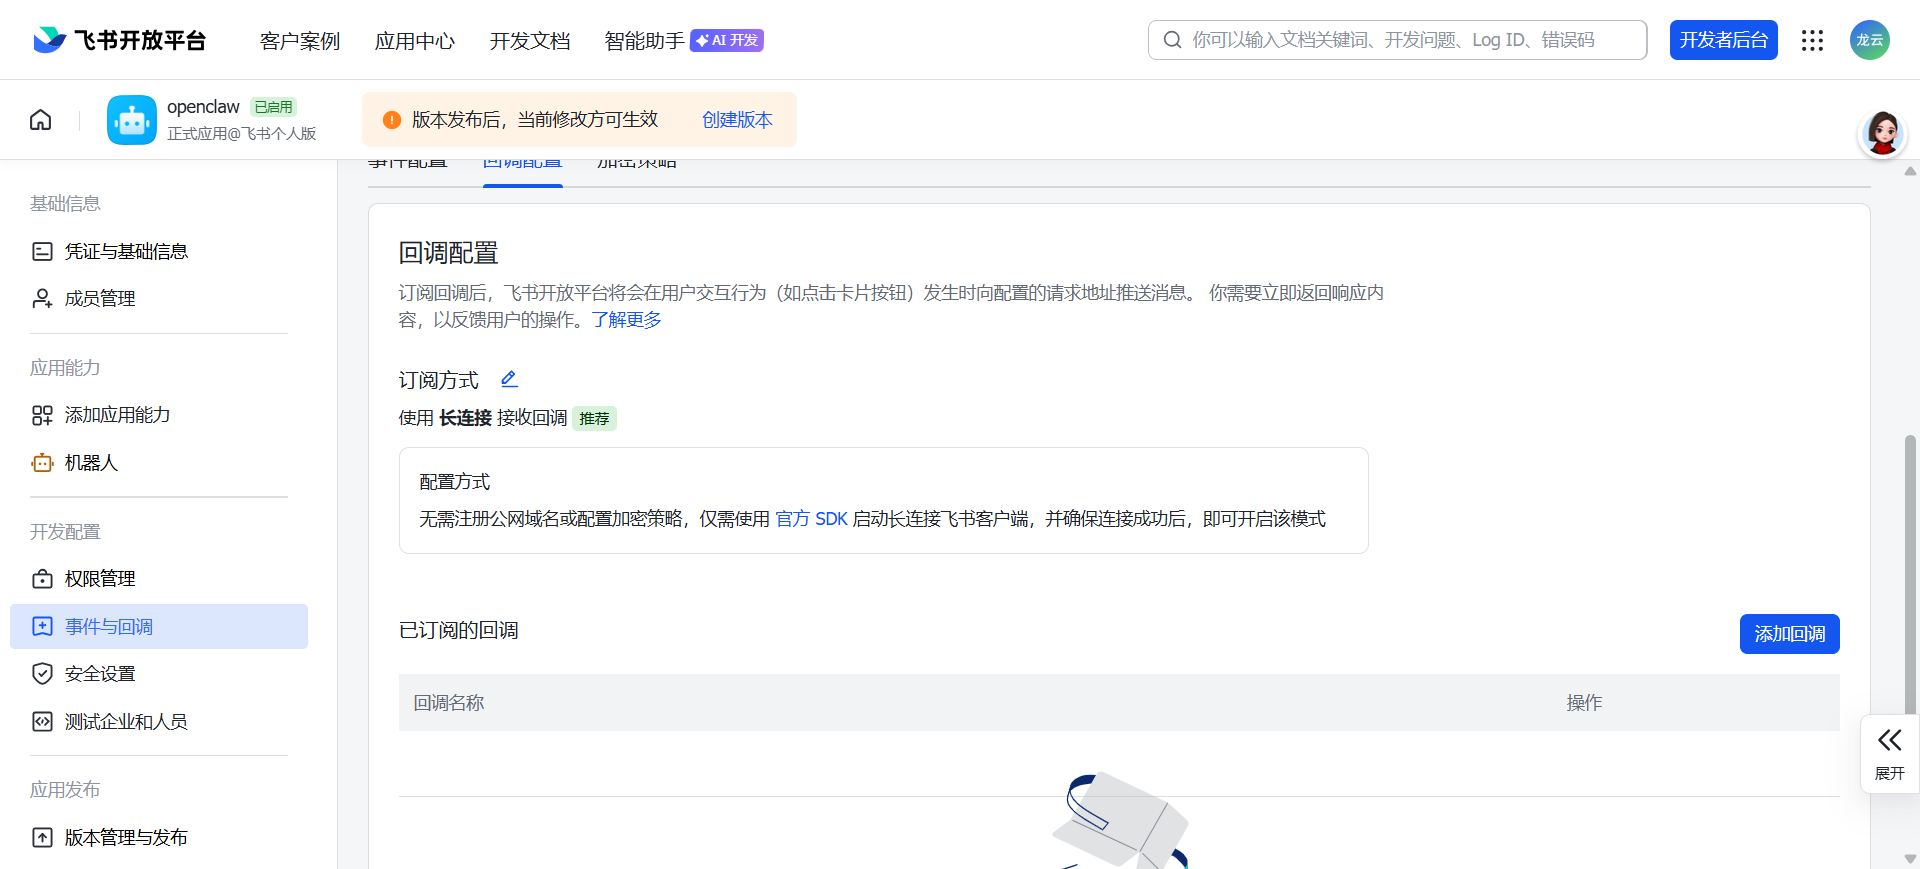This screenshot has width=1920, height=869.
Task: Open the 机器人 sidebar item
Action: (x=91, y=463)
